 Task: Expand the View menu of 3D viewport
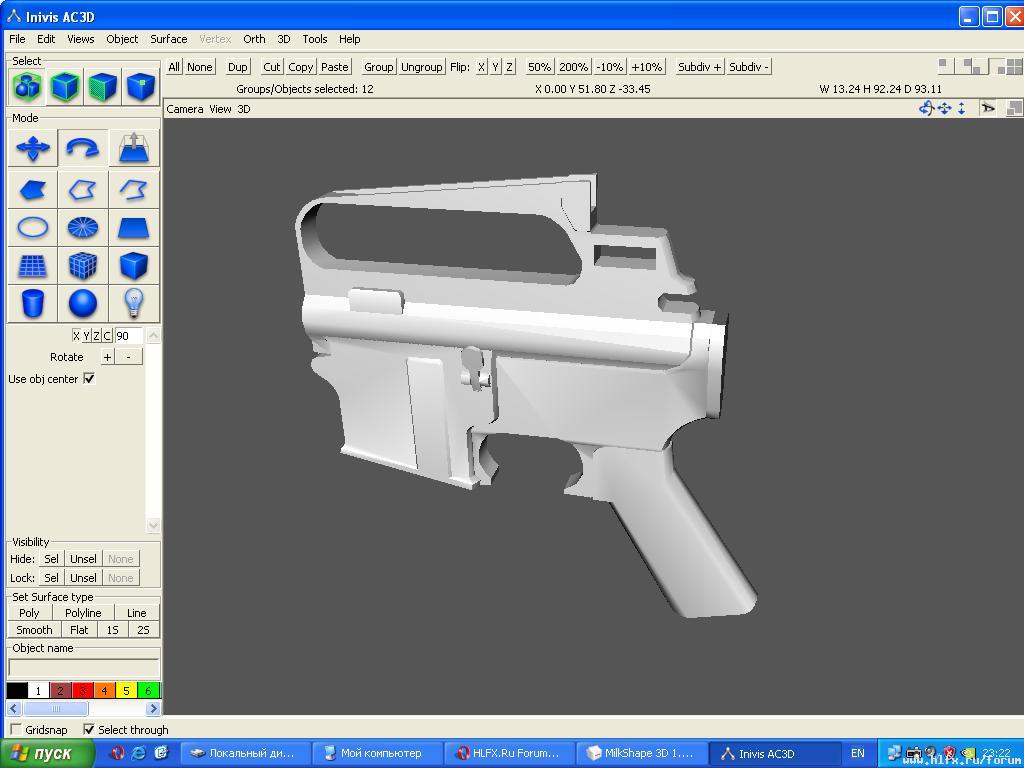[220, 109]
